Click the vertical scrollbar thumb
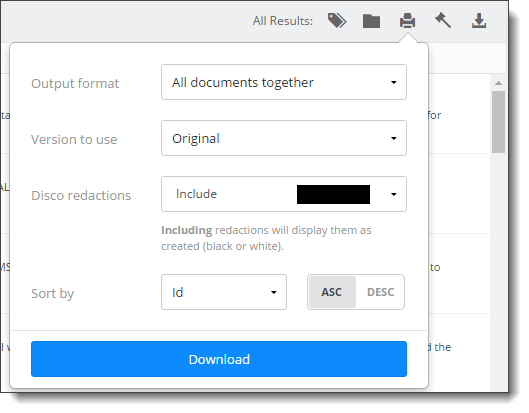 (498, 122)
